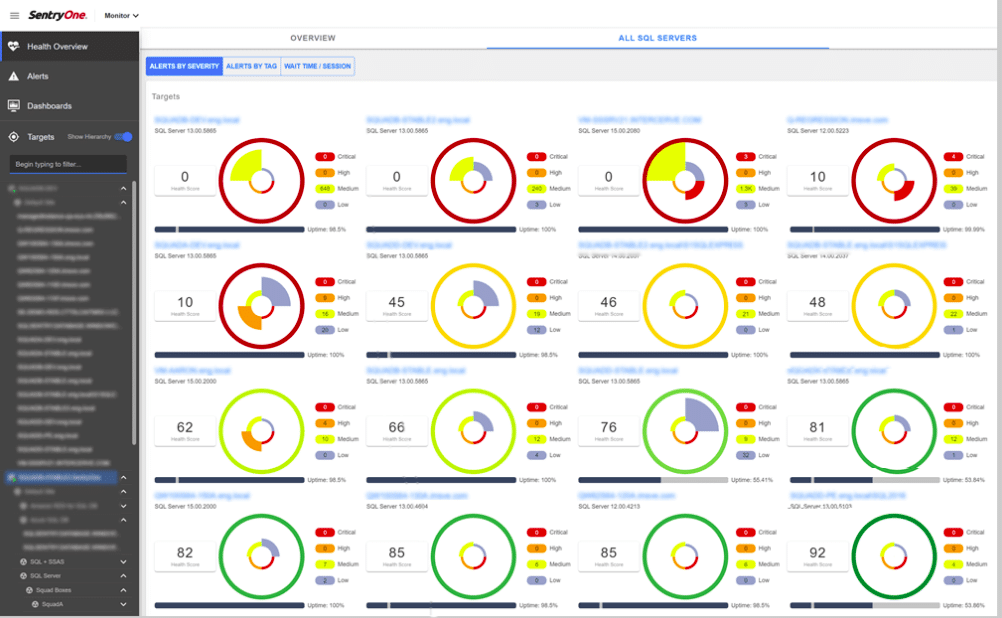Image resolution: width=1002 pixels, height=618 pixels.
Task: Toggle the Show Hierarchy switch
Action: pyautogui.click(x=125, y=137)
